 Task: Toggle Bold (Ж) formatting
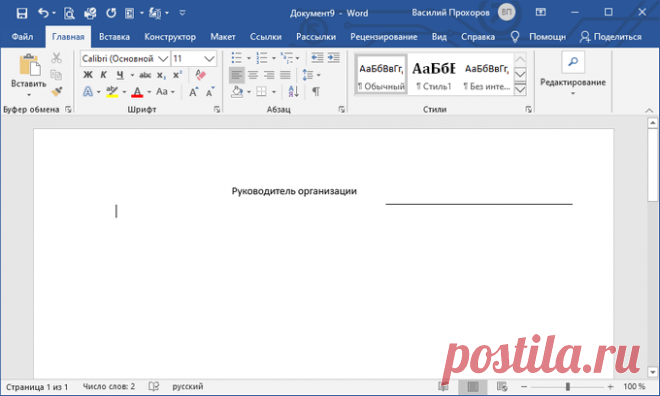pyautogui.click(x=88, y=75)
